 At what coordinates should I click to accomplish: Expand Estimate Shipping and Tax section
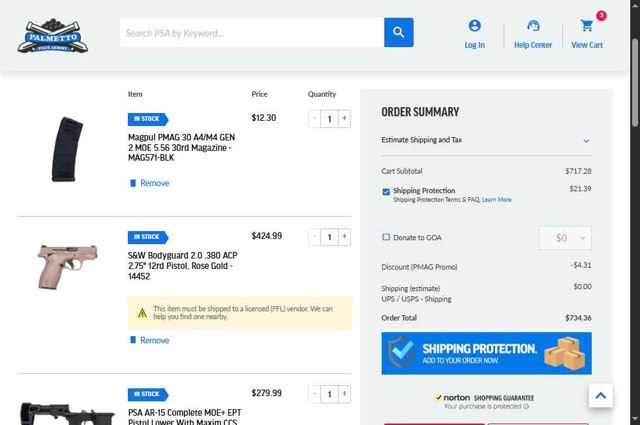[586, 141]
